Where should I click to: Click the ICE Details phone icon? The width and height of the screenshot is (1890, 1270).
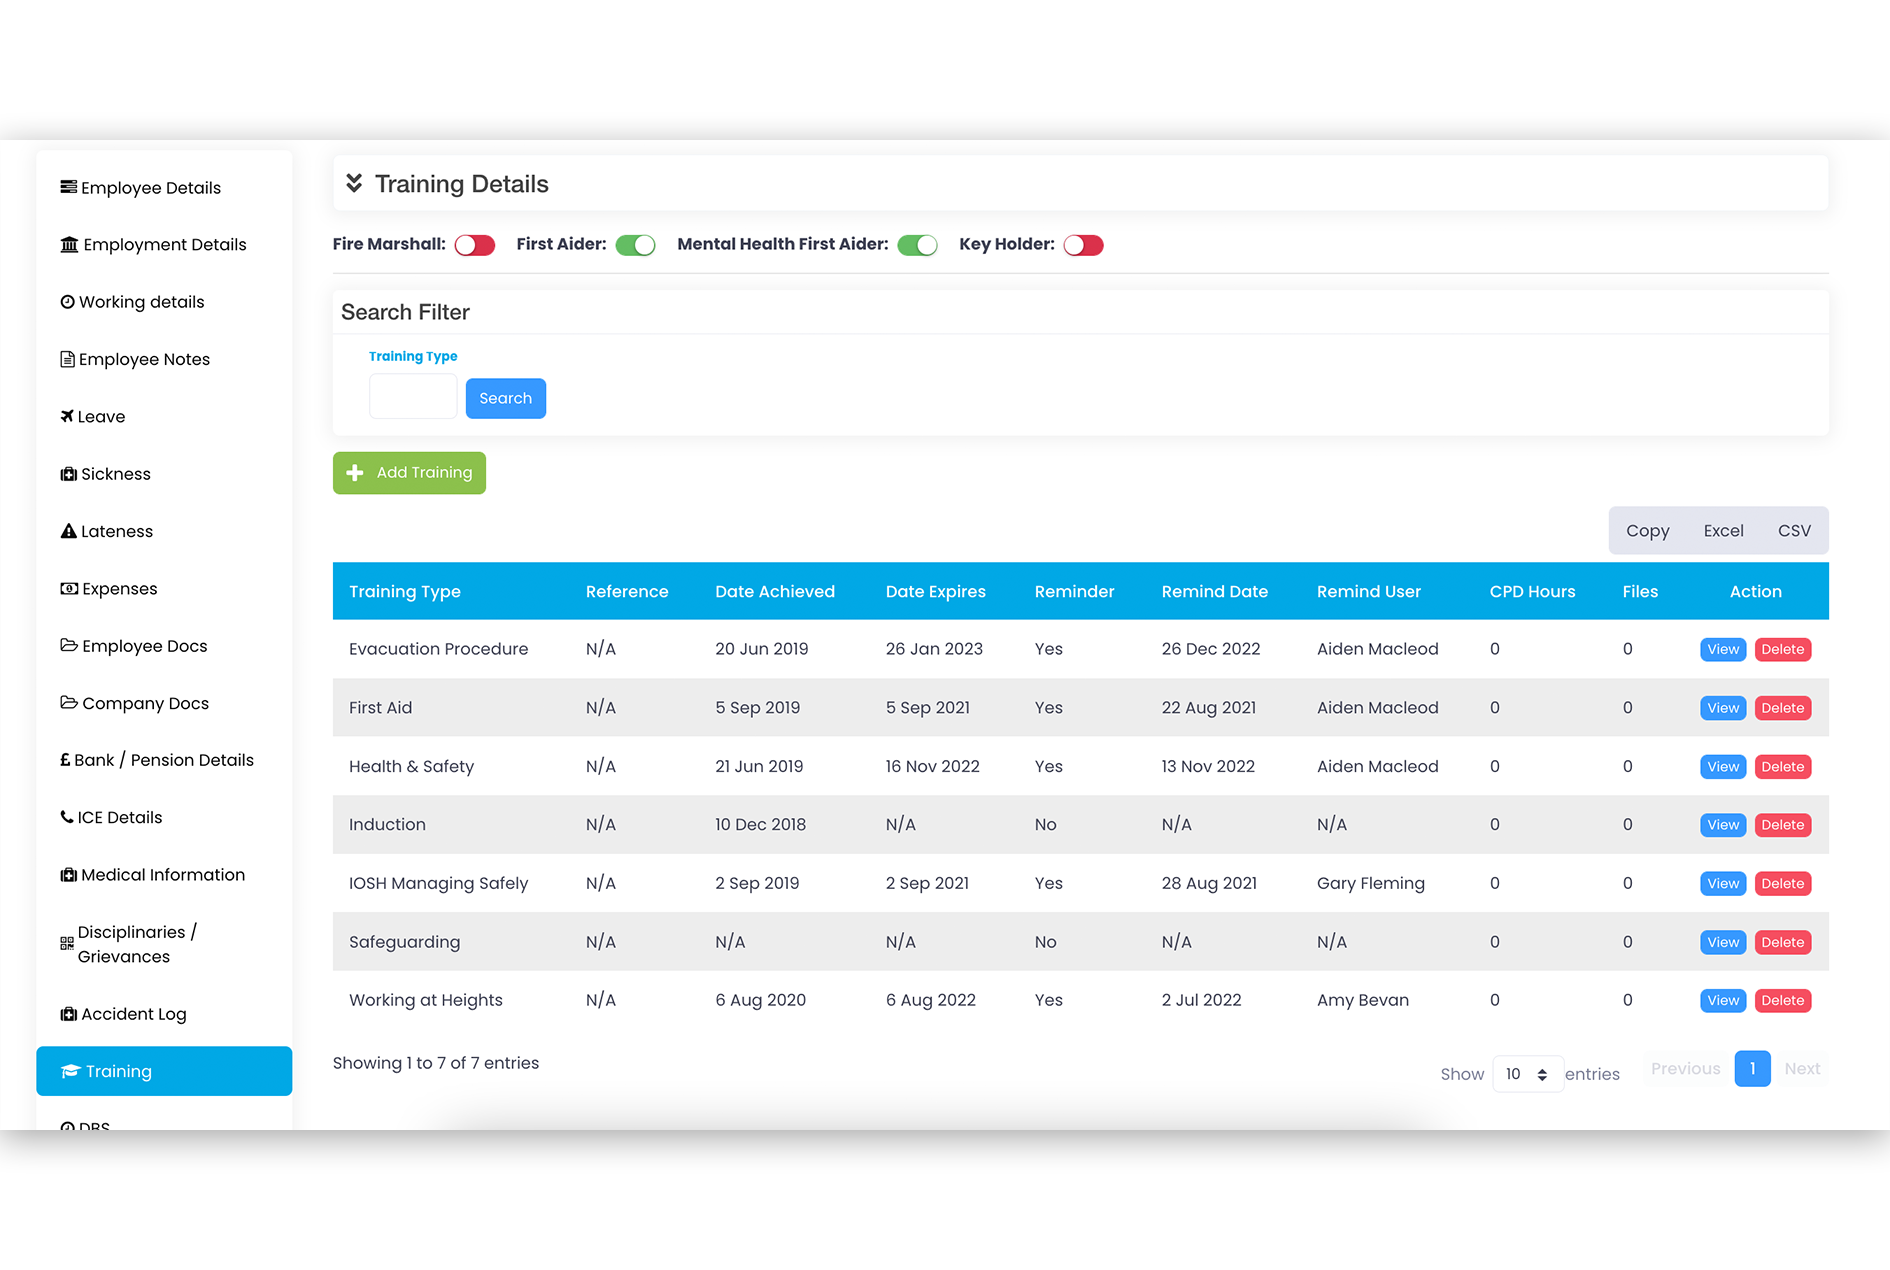pos(67,817)
